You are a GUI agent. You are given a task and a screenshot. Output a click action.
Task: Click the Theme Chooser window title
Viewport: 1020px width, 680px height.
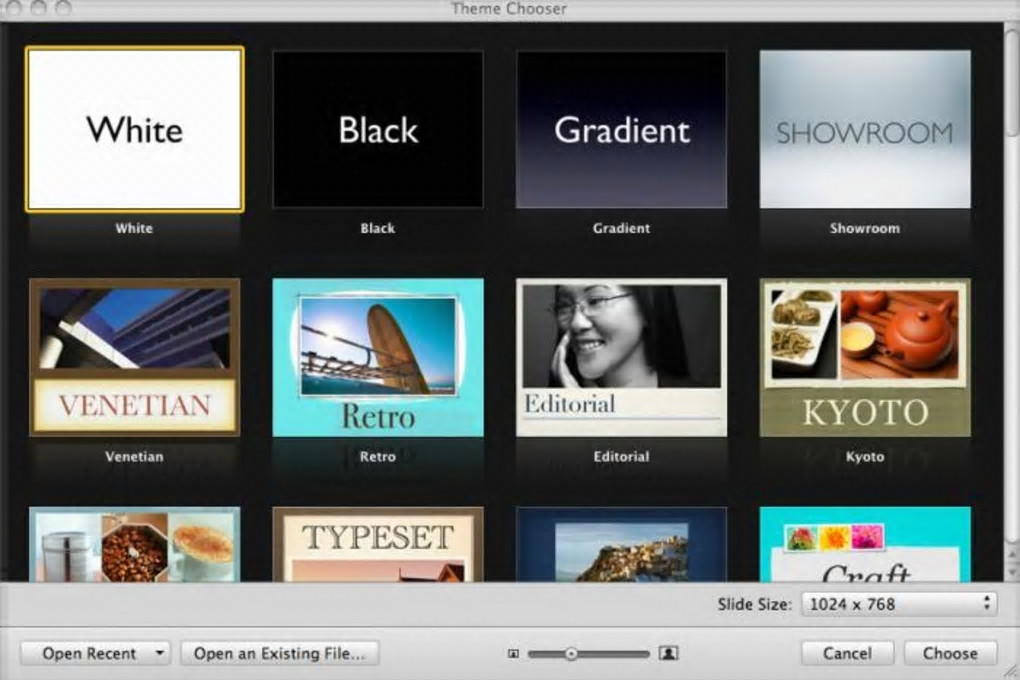coord(509,9)
